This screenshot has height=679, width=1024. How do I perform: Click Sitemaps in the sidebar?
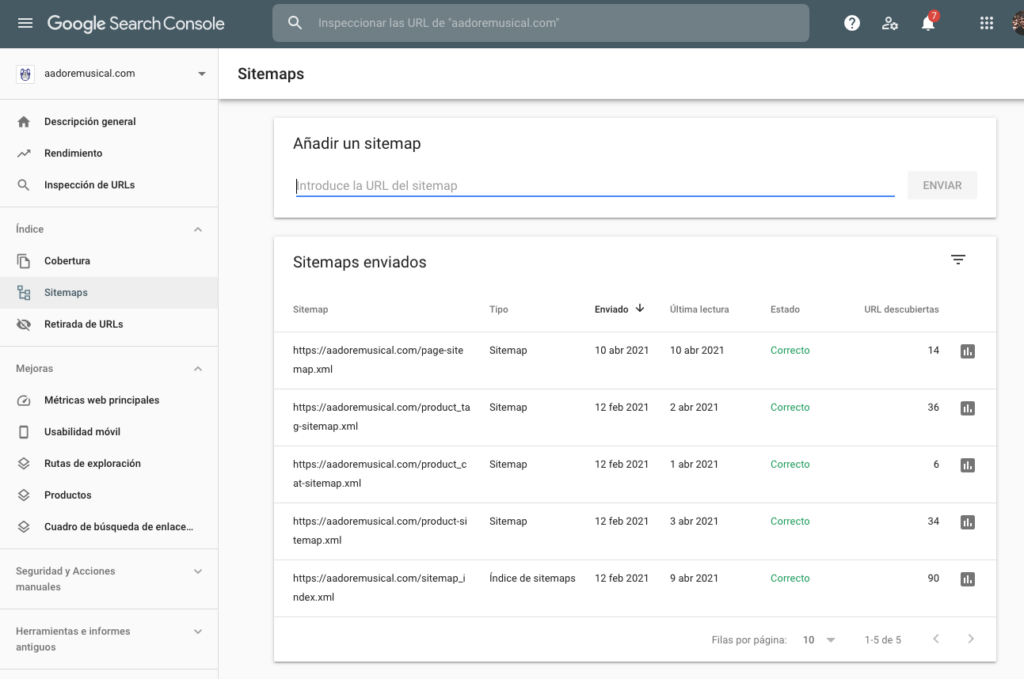[x=66, y=292]
